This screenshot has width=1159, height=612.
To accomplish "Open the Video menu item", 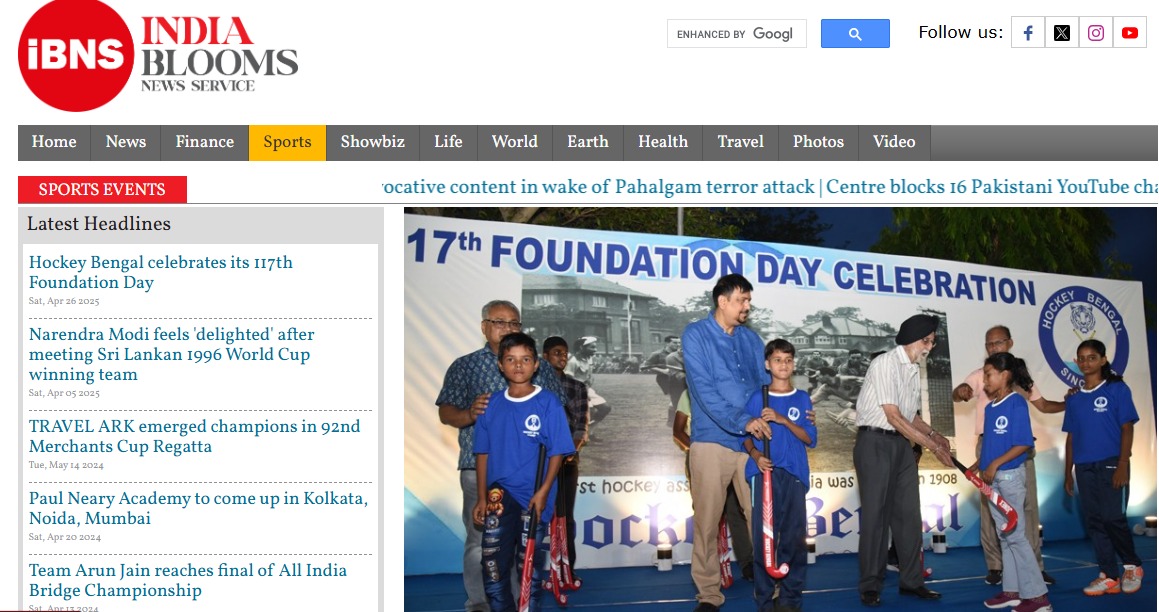I will pyautogui.click(x=894, y=142).
